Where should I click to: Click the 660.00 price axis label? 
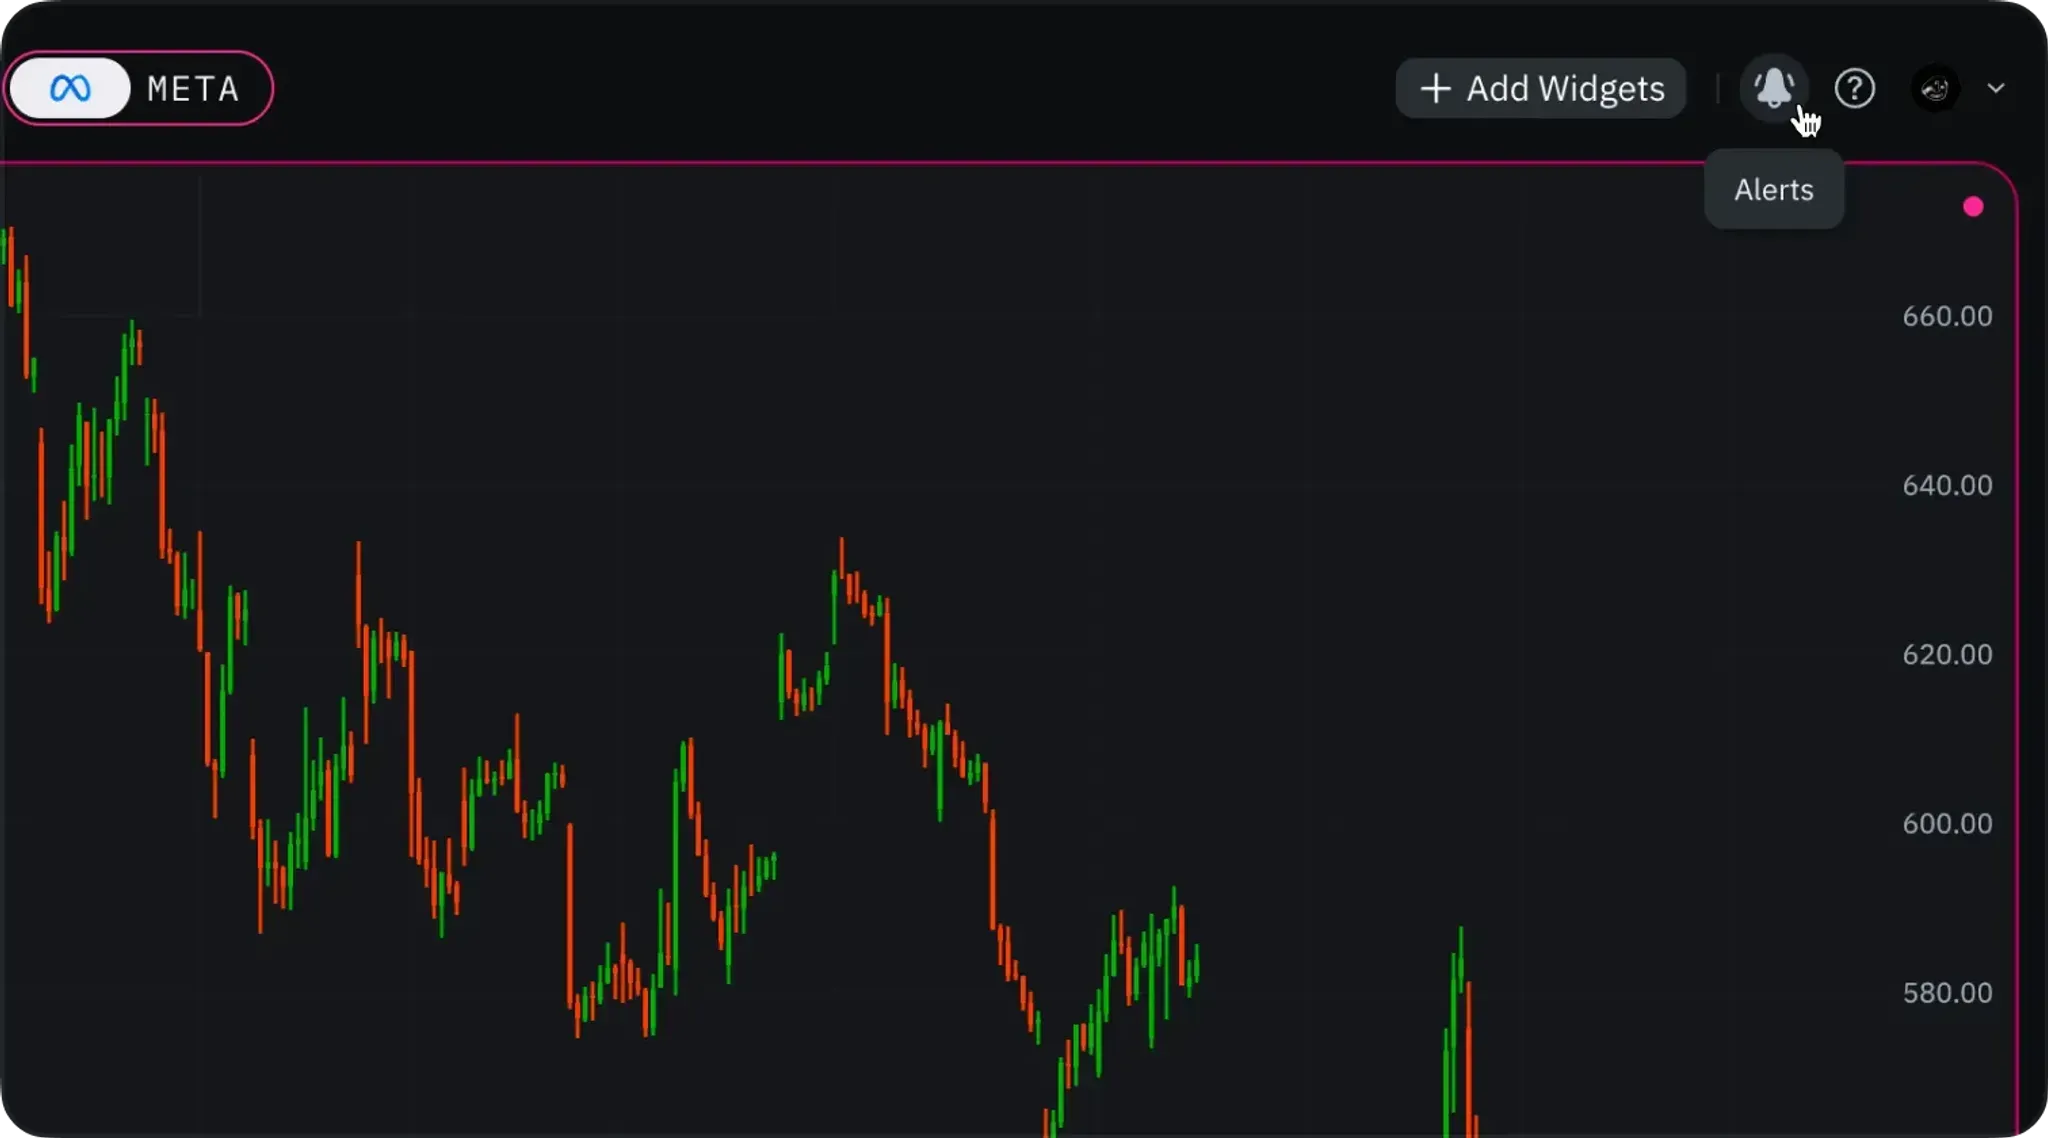click(x=1946, y=316)
